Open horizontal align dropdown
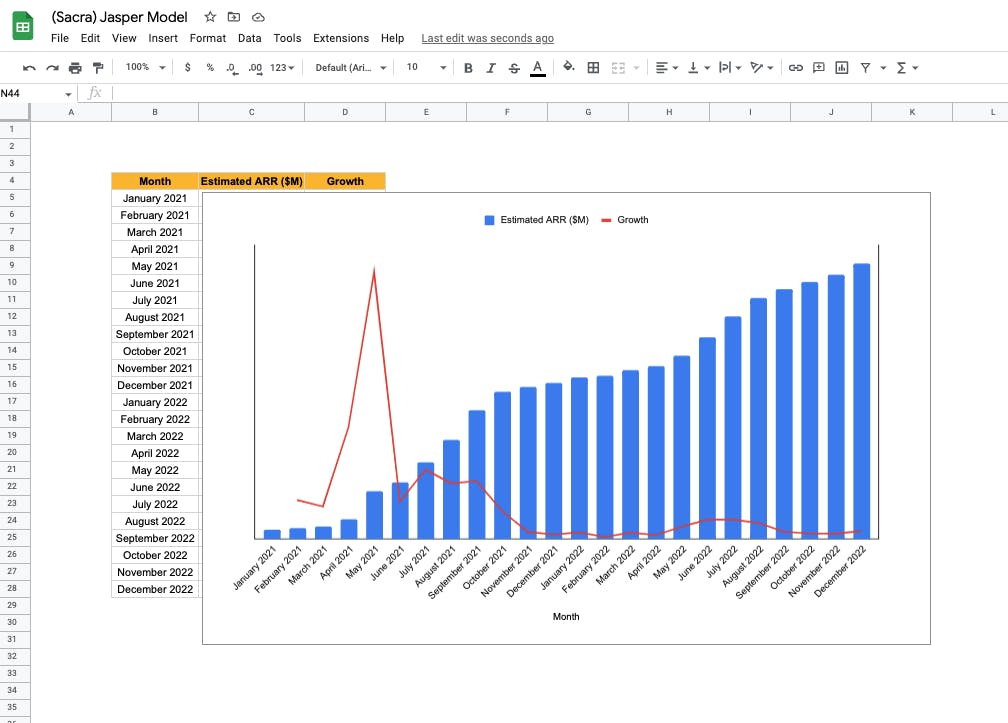The height and width of the screenshot is (723, 1008). [667, 67]
